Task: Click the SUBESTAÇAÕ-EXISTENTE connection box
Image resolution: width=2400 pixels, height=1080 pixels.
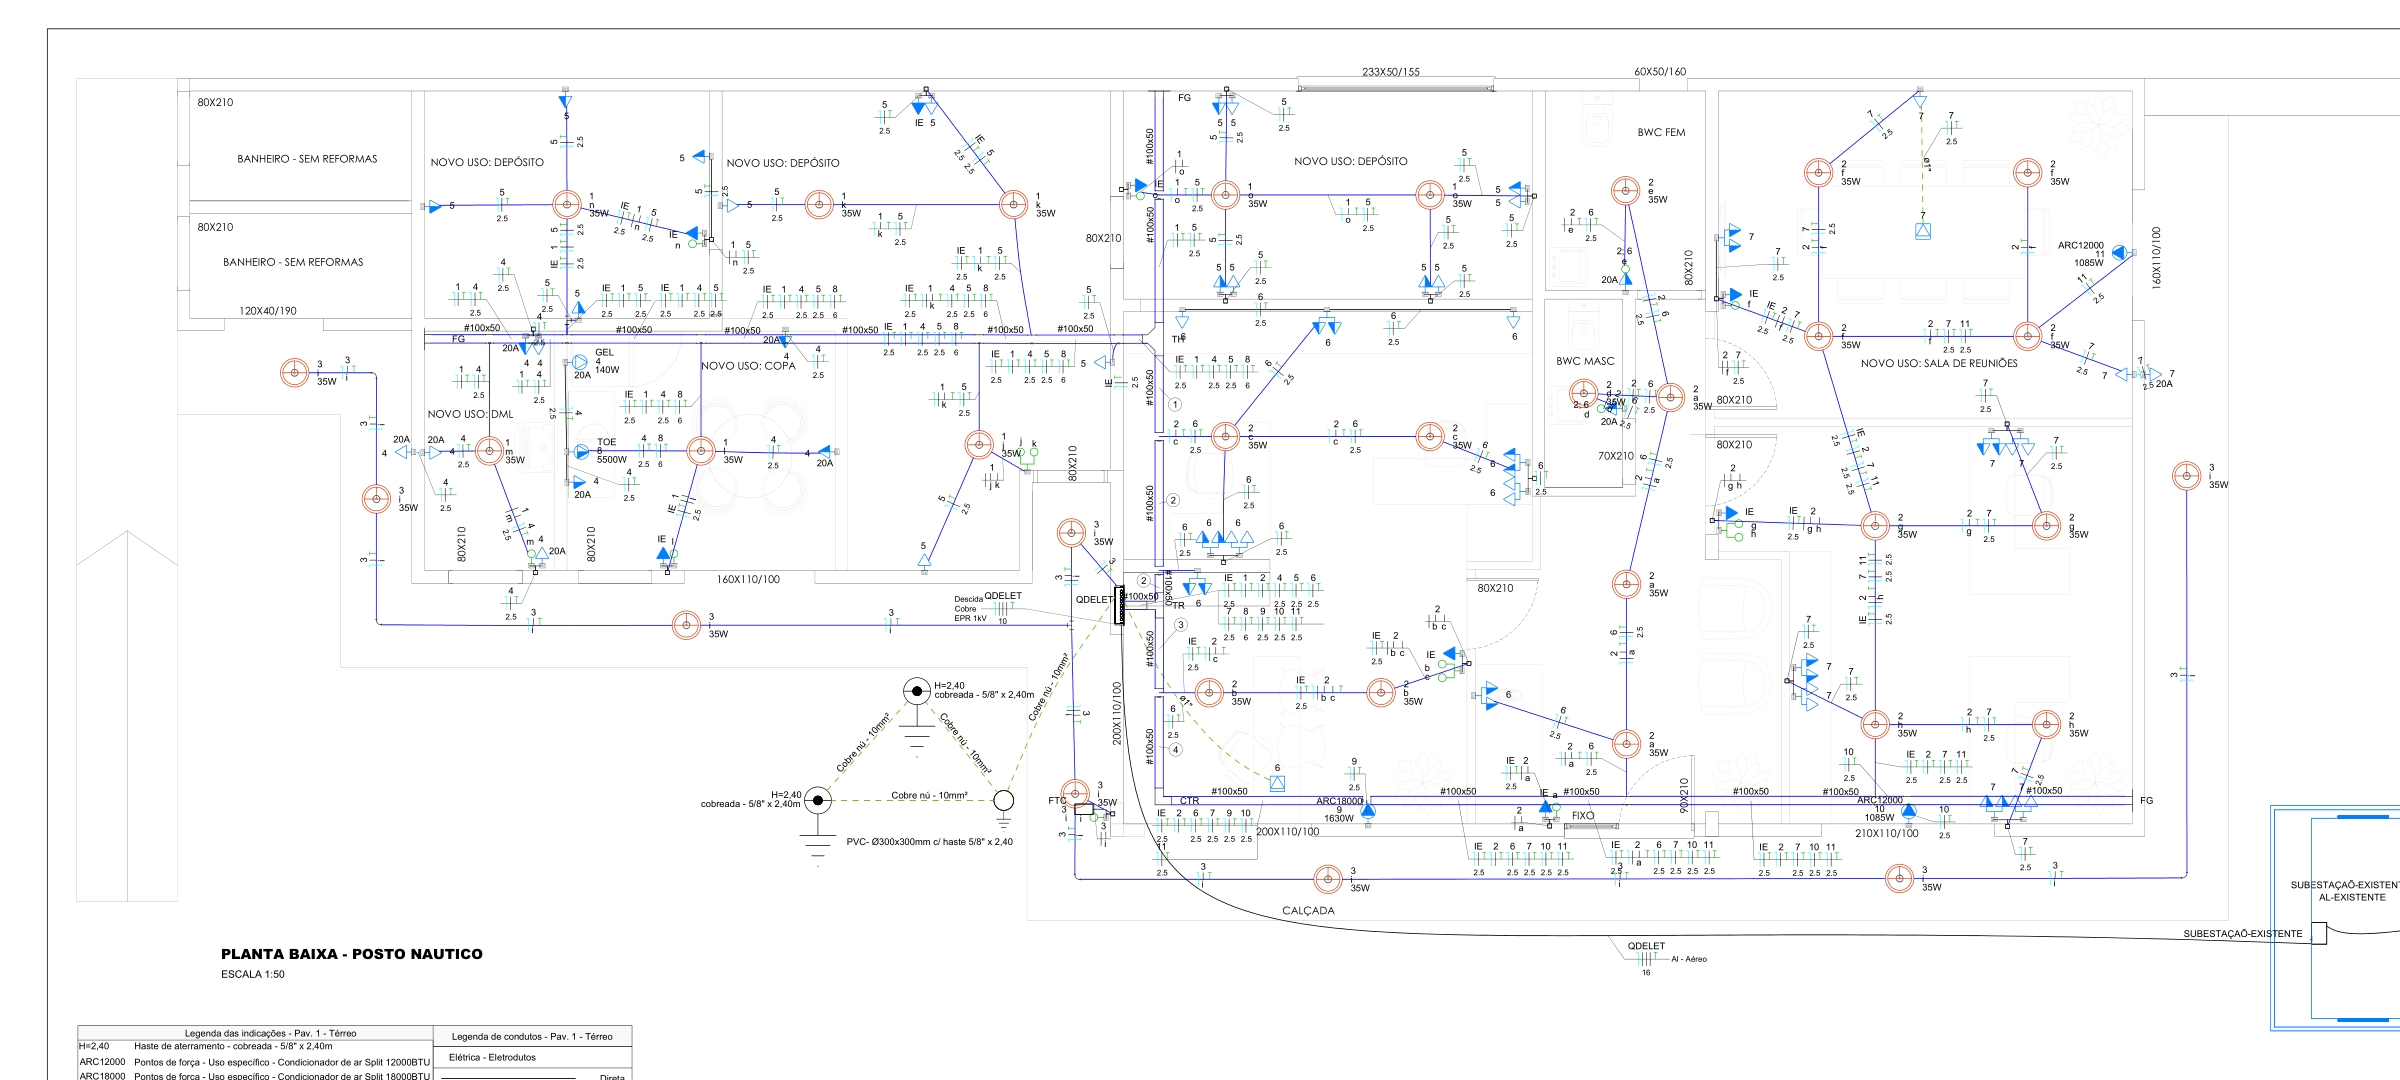Action: point(2318,934)
